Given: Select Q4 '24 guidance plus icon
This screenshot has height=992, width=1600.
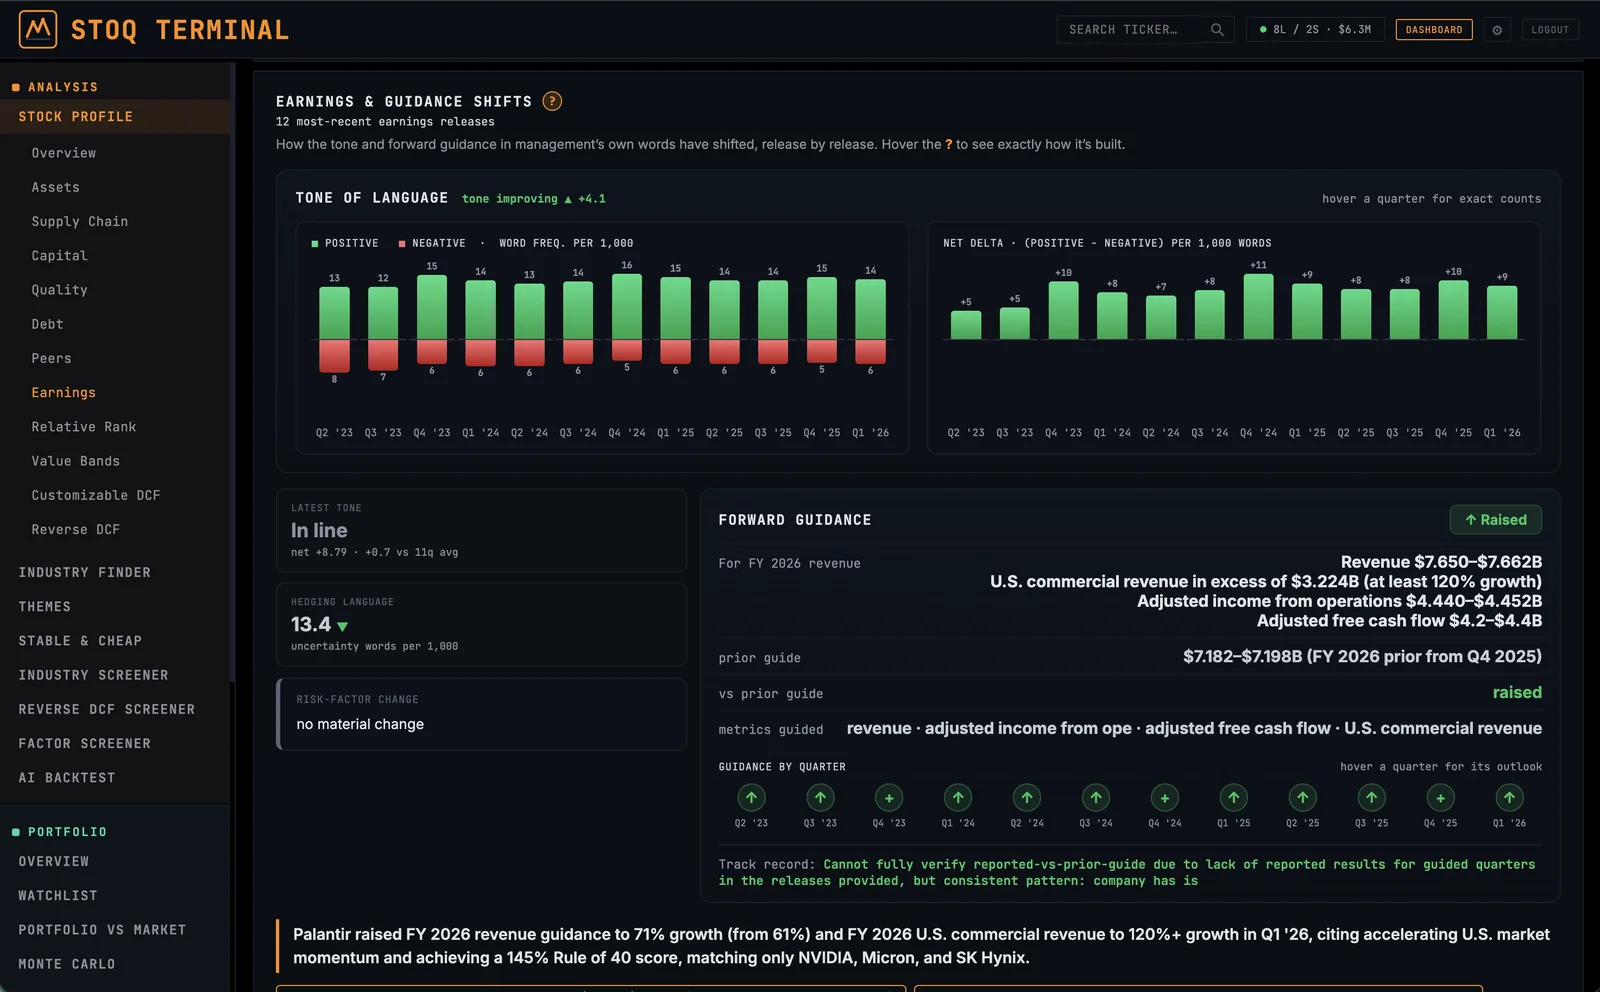Looking at the screenshot, I should (1165, 798).
